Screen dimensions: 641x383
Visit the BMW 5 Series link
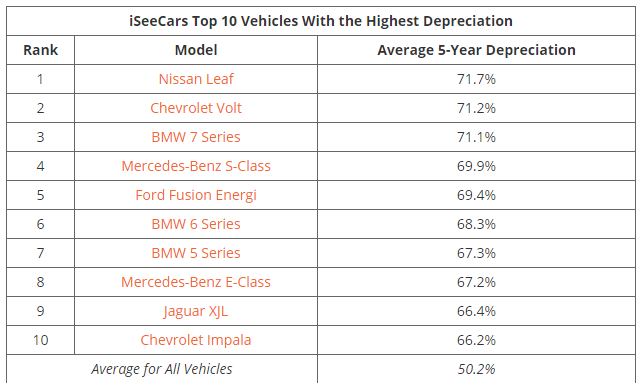click(196, 253)
